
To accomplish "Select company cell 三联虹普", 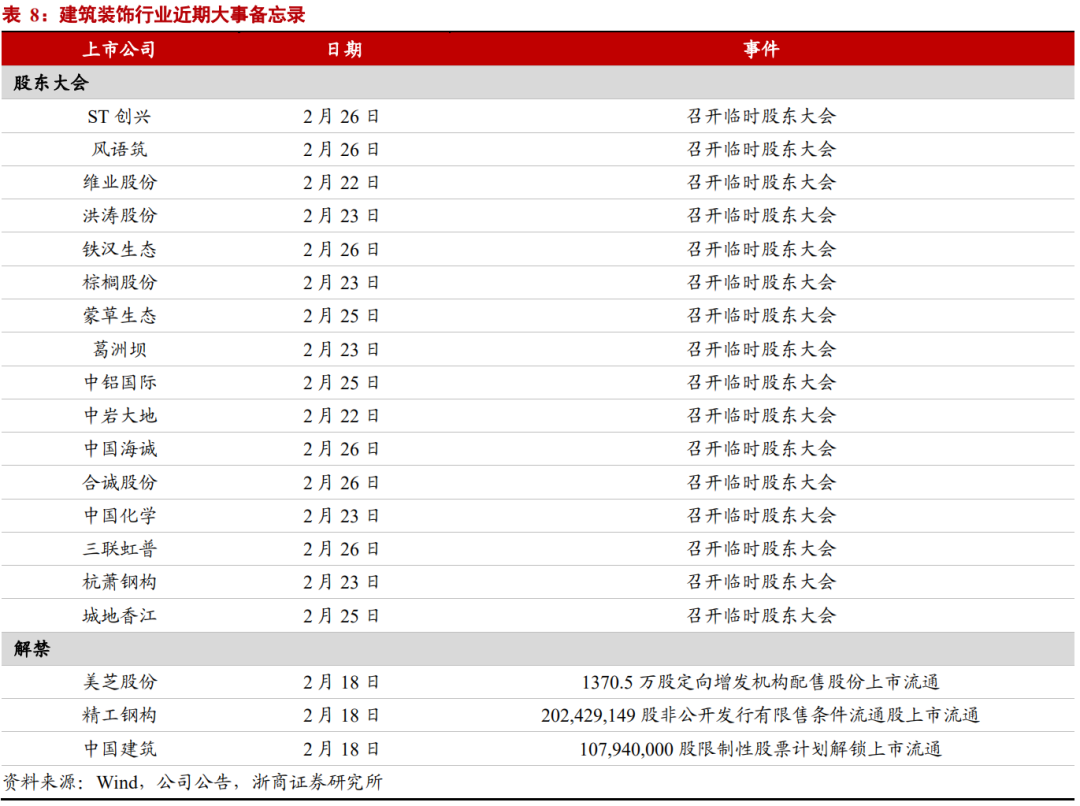I will (119, 549).
